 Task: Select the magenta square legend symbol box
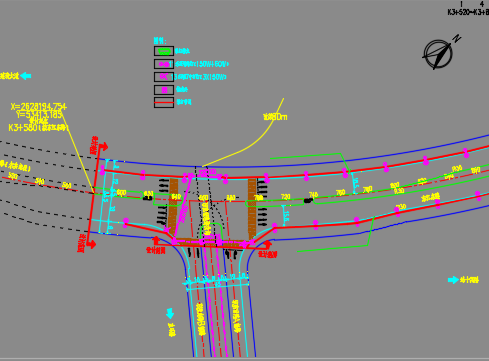click(x=164, y=90)
